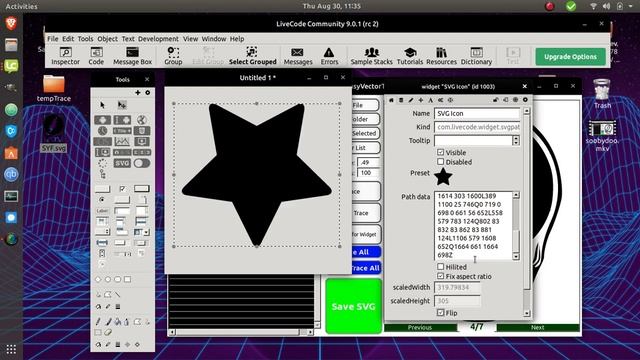Image resolution: width=640 pixels, height=360 pixels.
Task: Open the Message Box
Action: (x=132, y=56)
